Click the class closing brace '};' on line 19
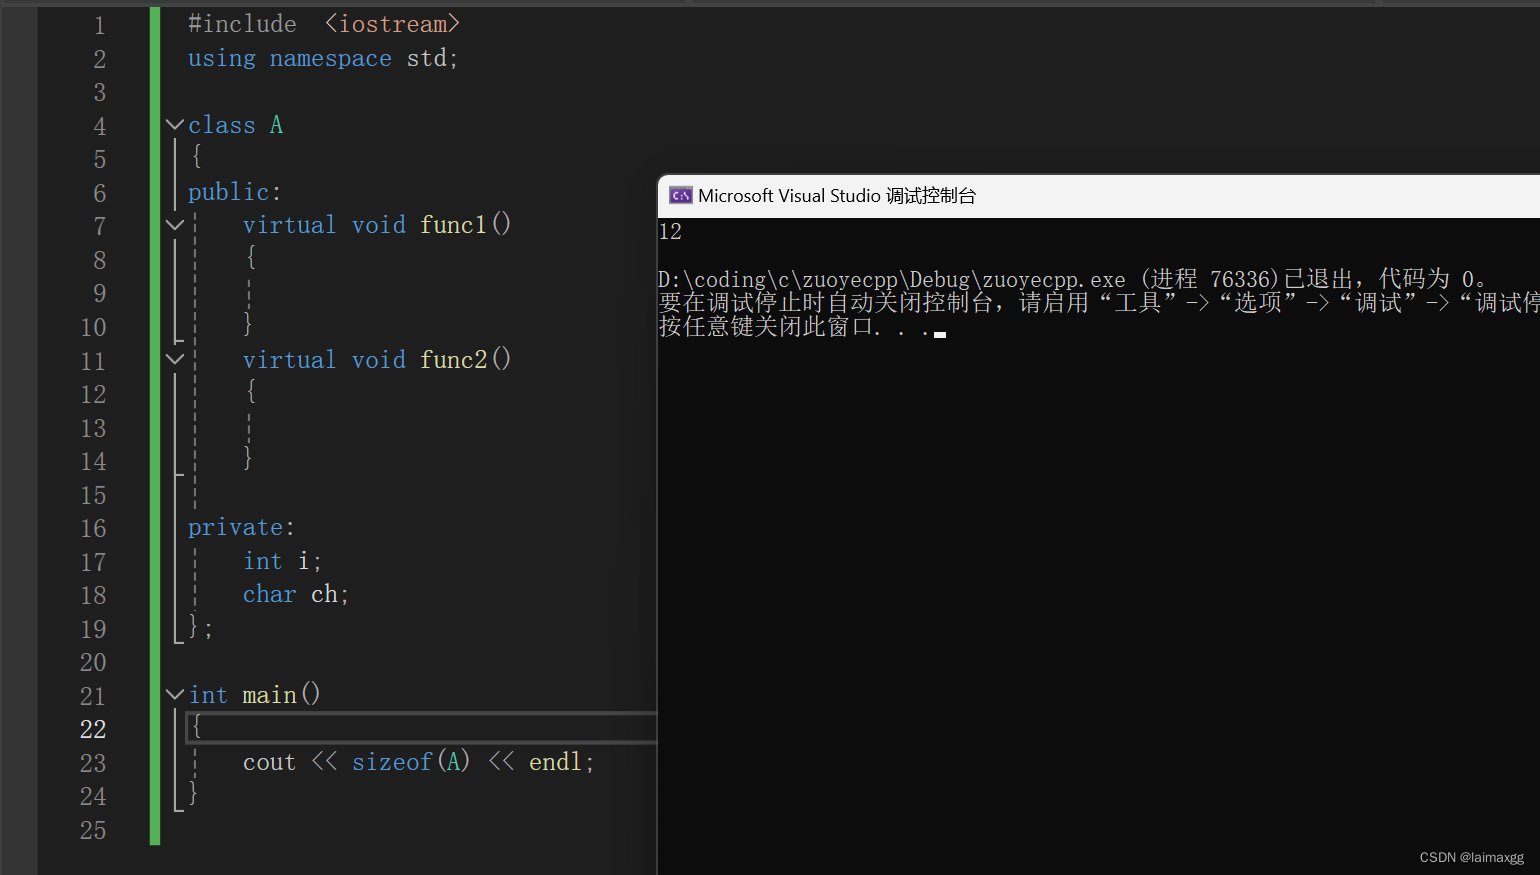 (201, 627)
